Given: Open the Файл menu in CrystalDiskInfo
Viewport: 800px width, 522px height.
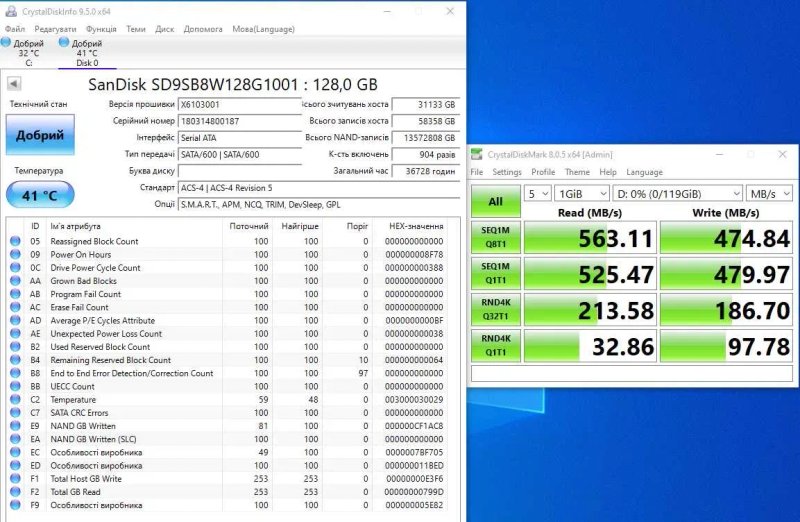Looking at the screenshot, I should (15, 29).
